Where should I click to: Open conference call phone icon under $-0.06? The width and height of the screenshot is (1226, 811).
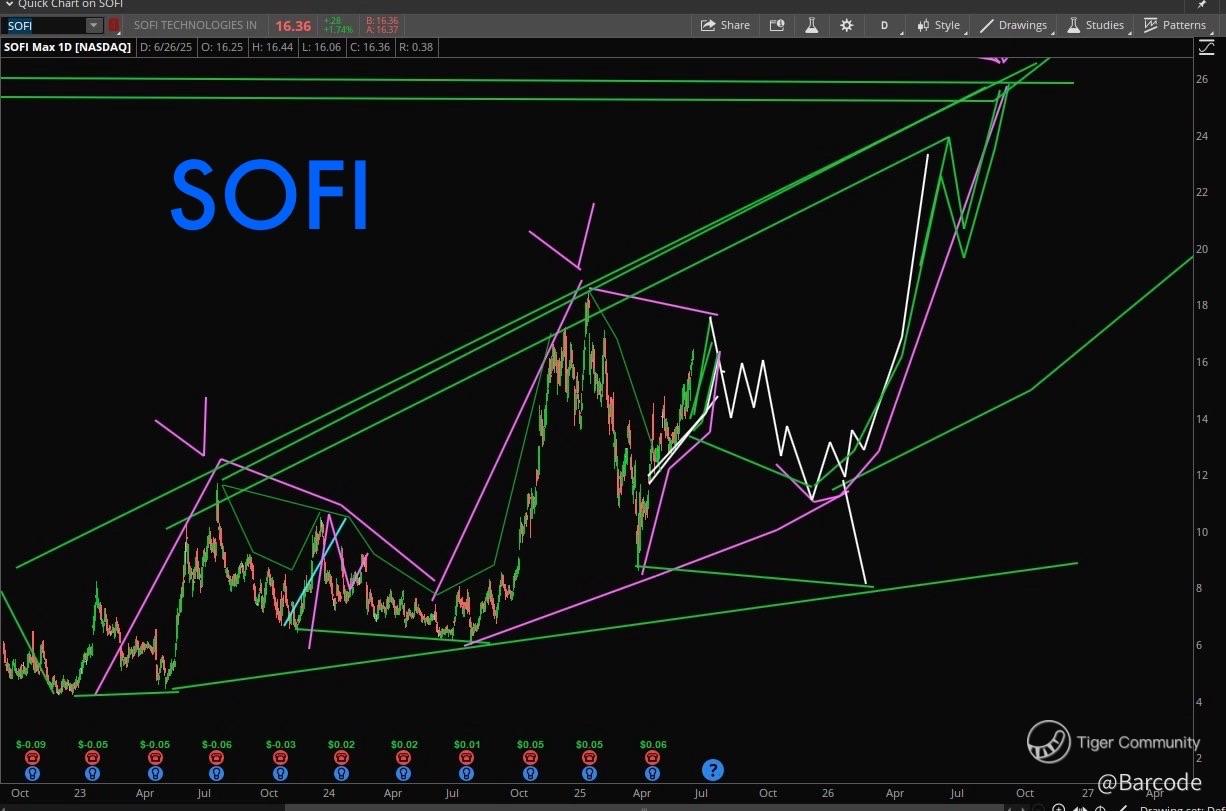click(x=216, y=758)
